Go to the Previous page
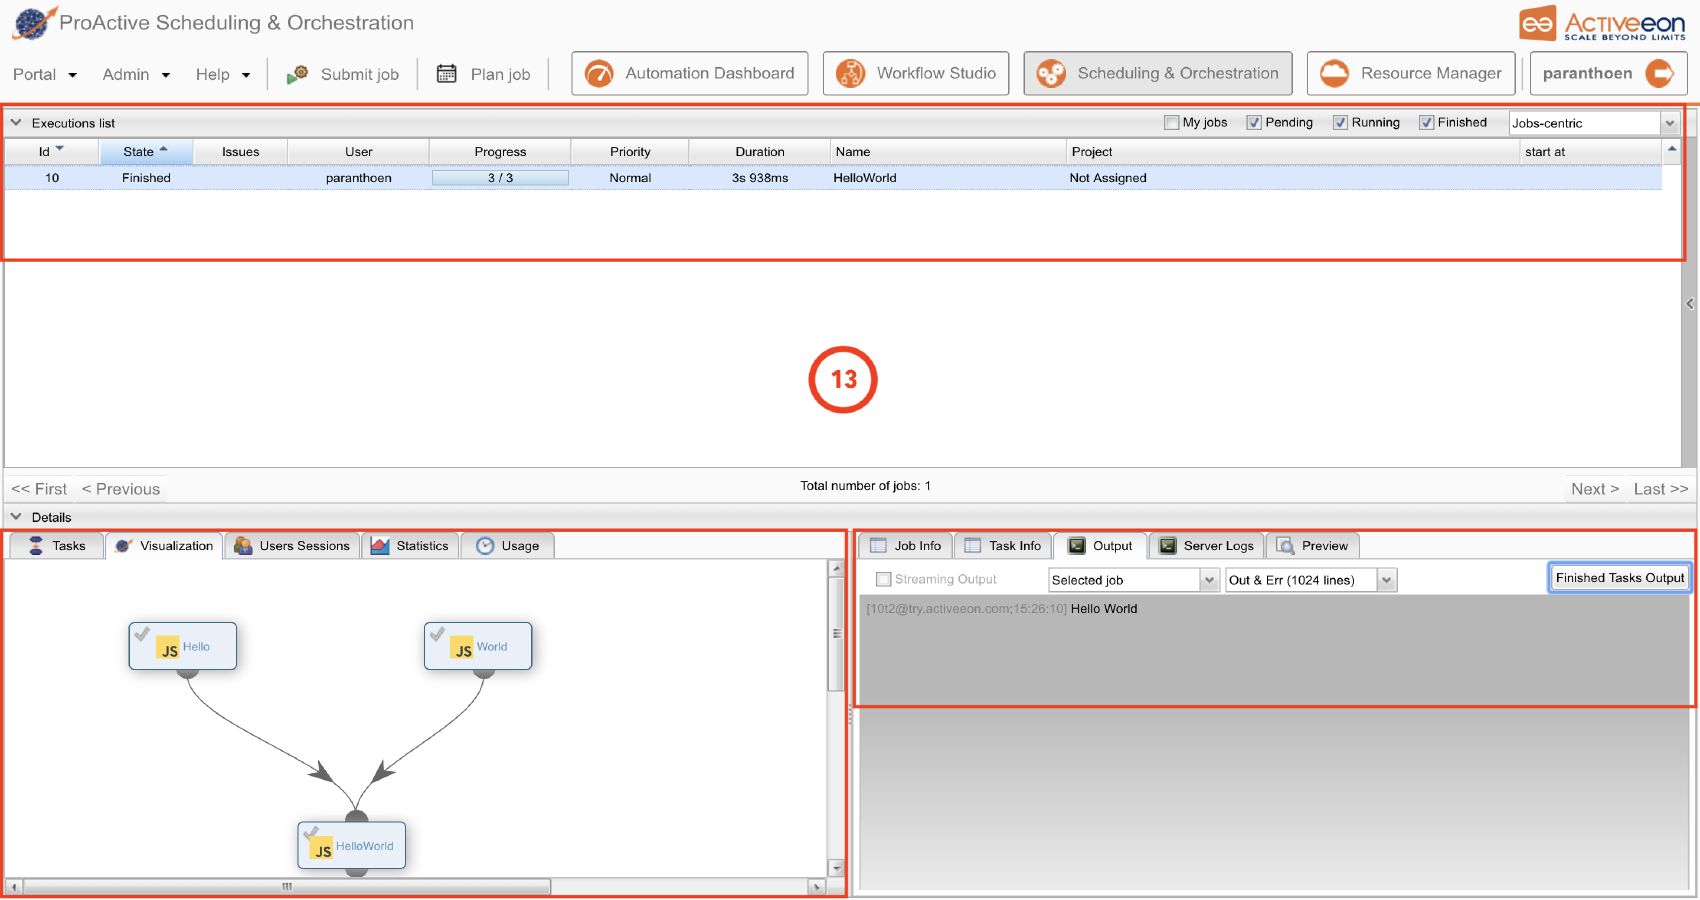 pos(121,489)
